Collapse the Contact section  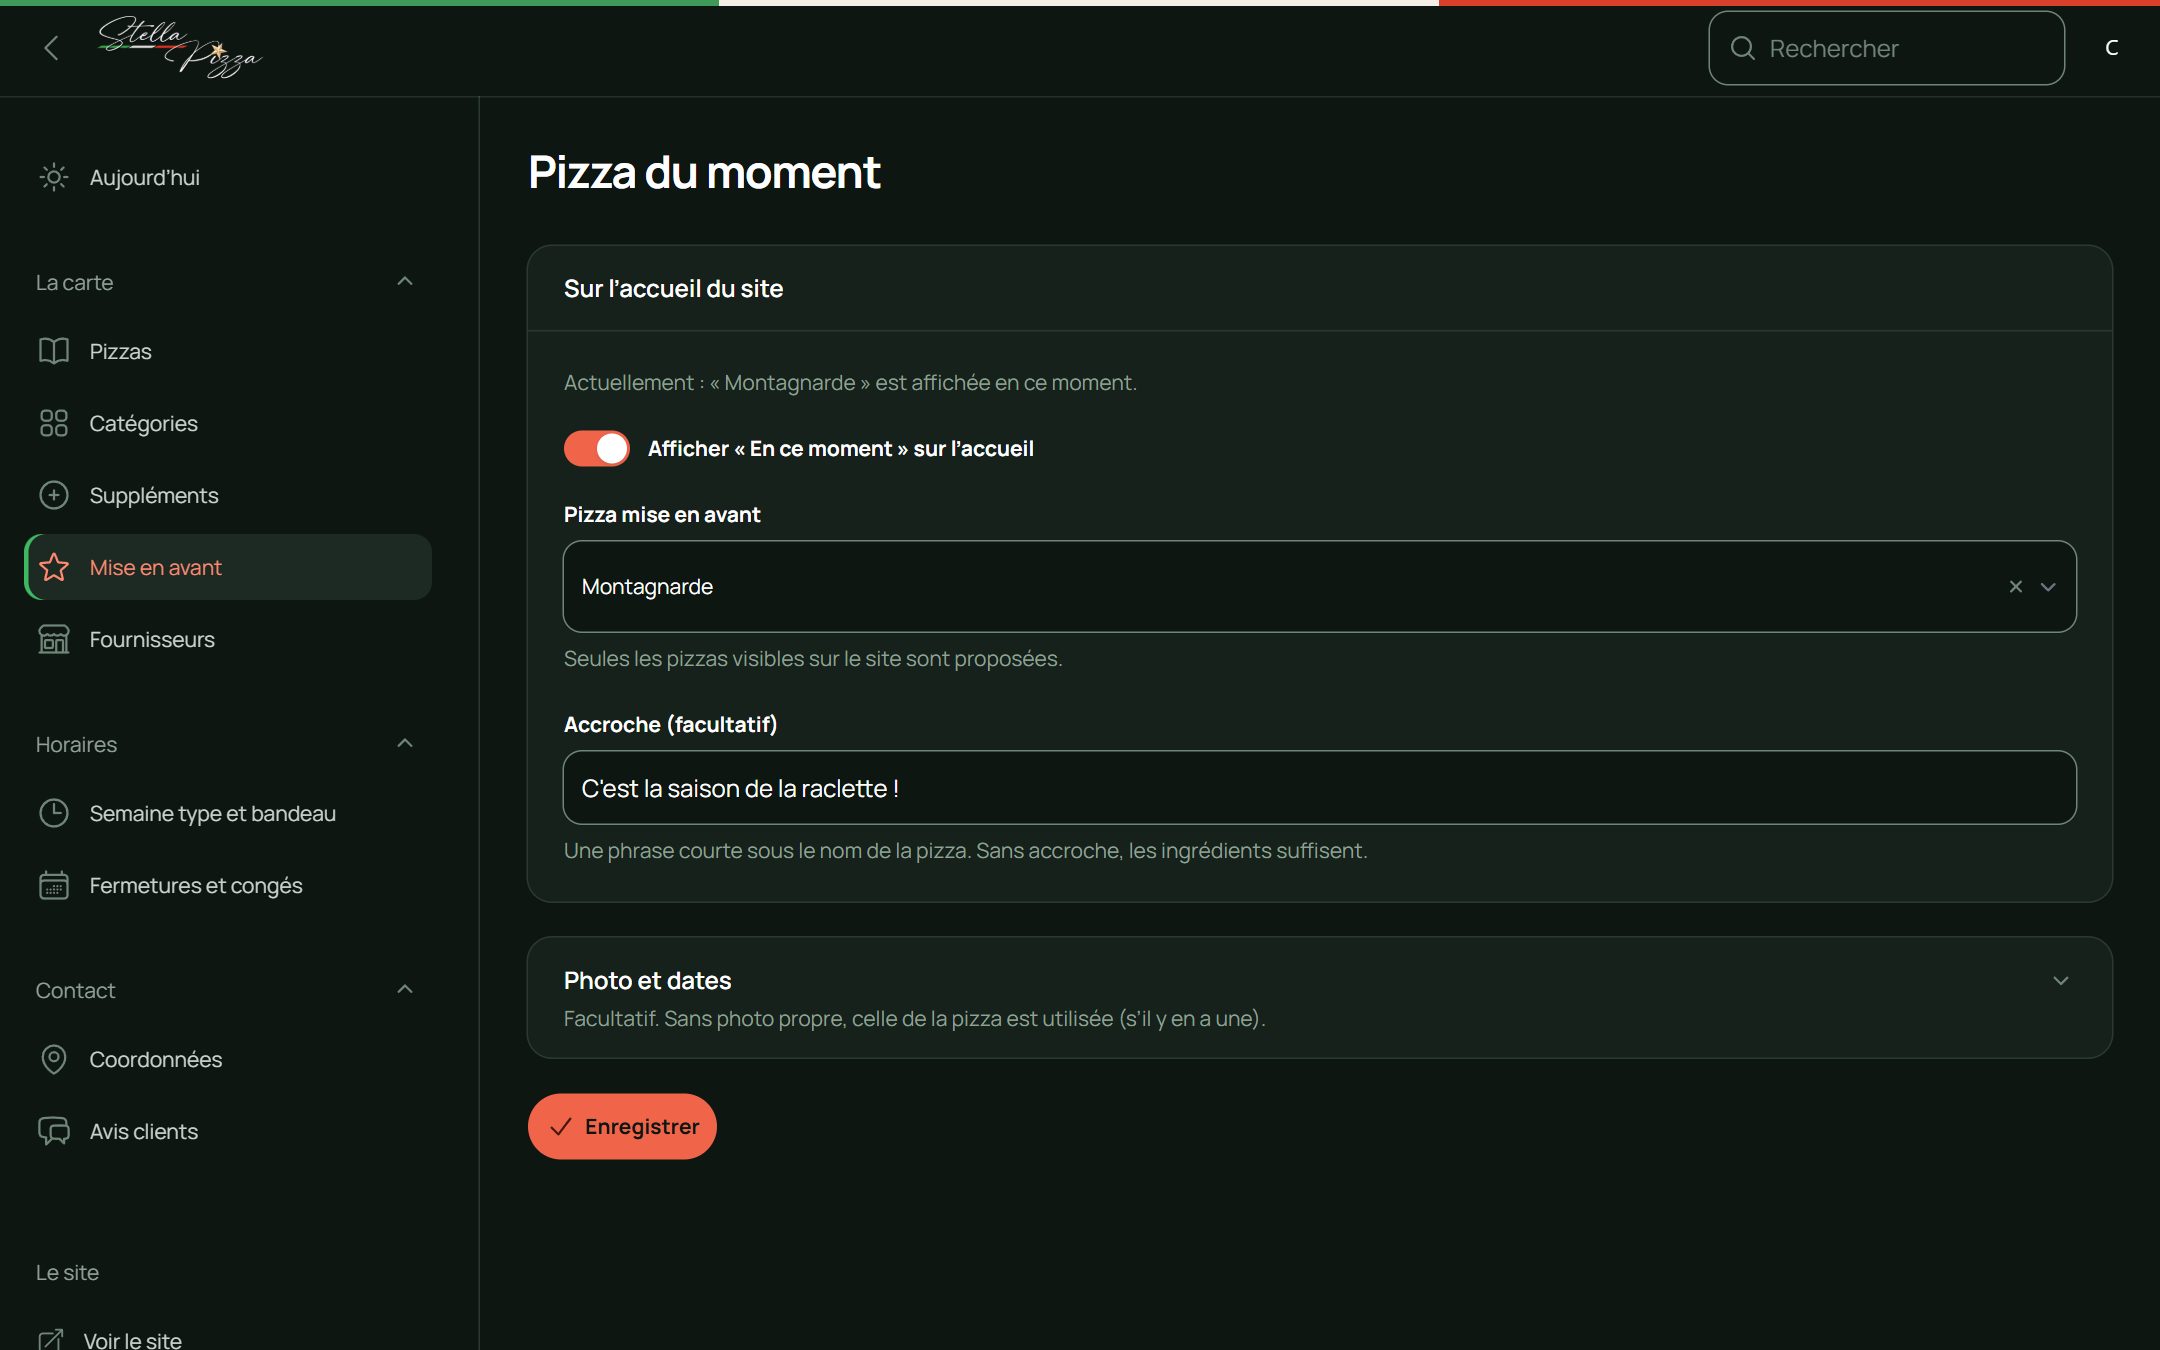click(x=405, y=990)
